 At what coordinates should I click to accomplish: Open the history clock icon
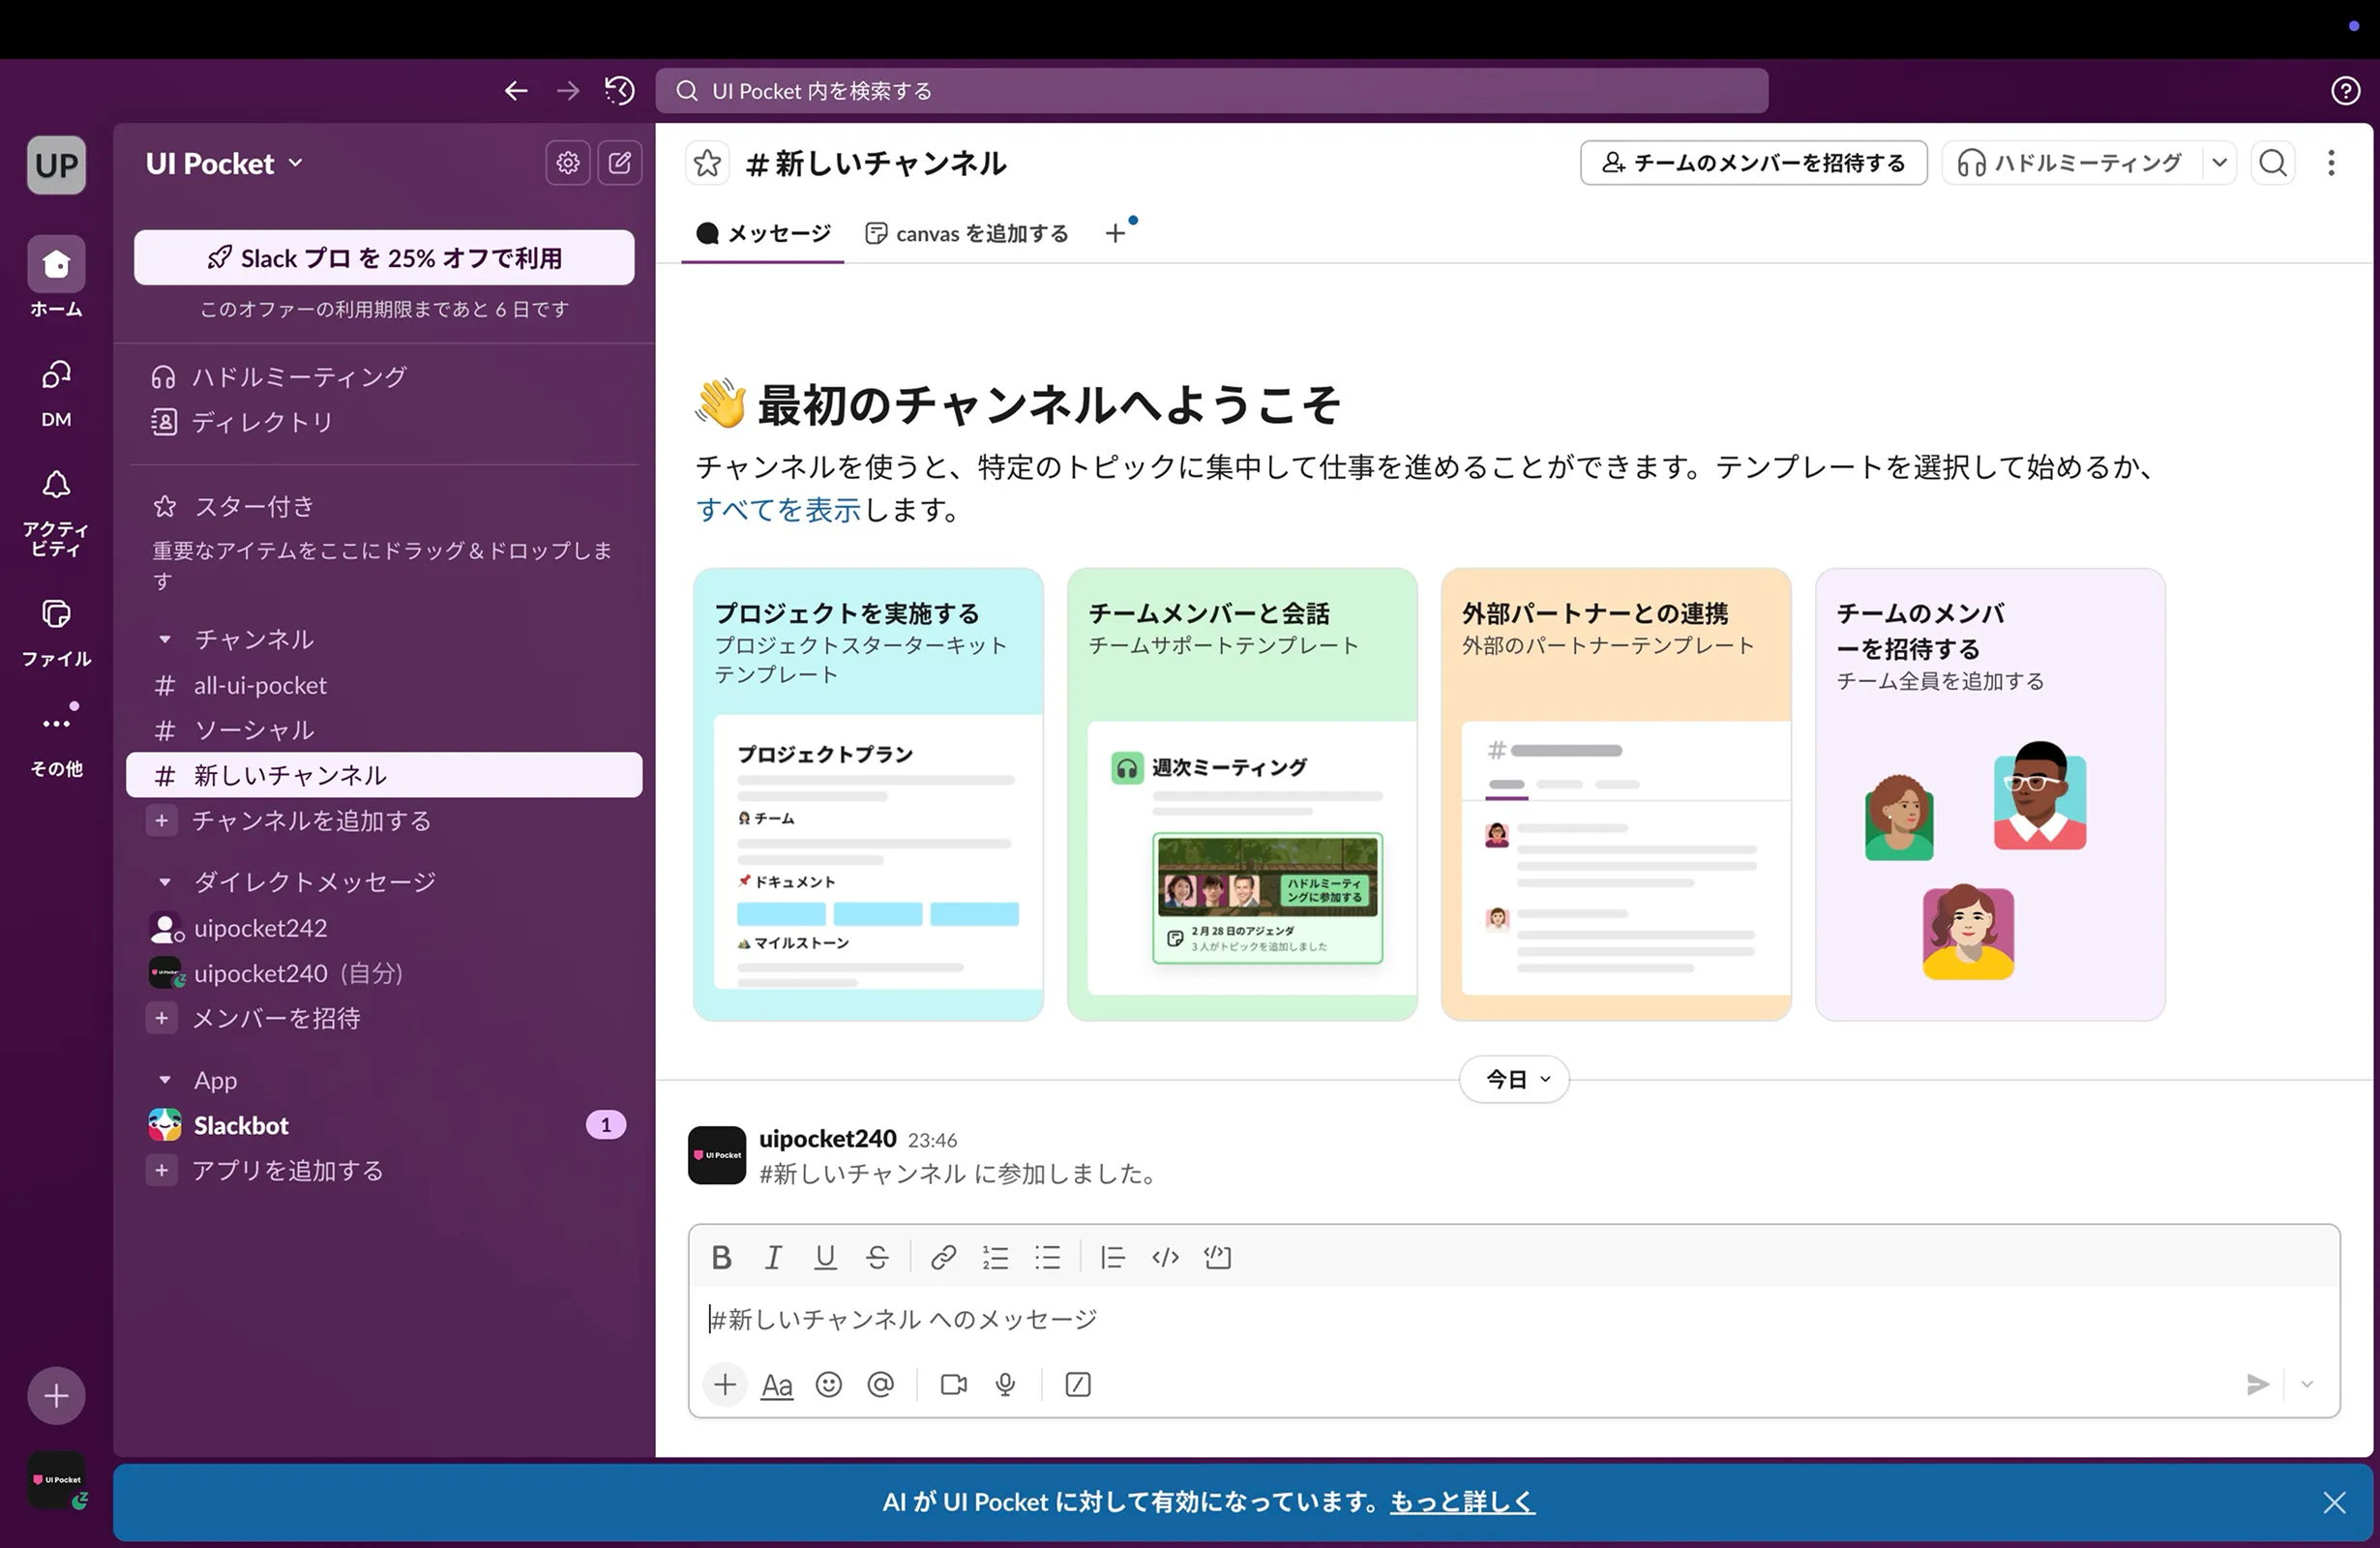(620, 91)
